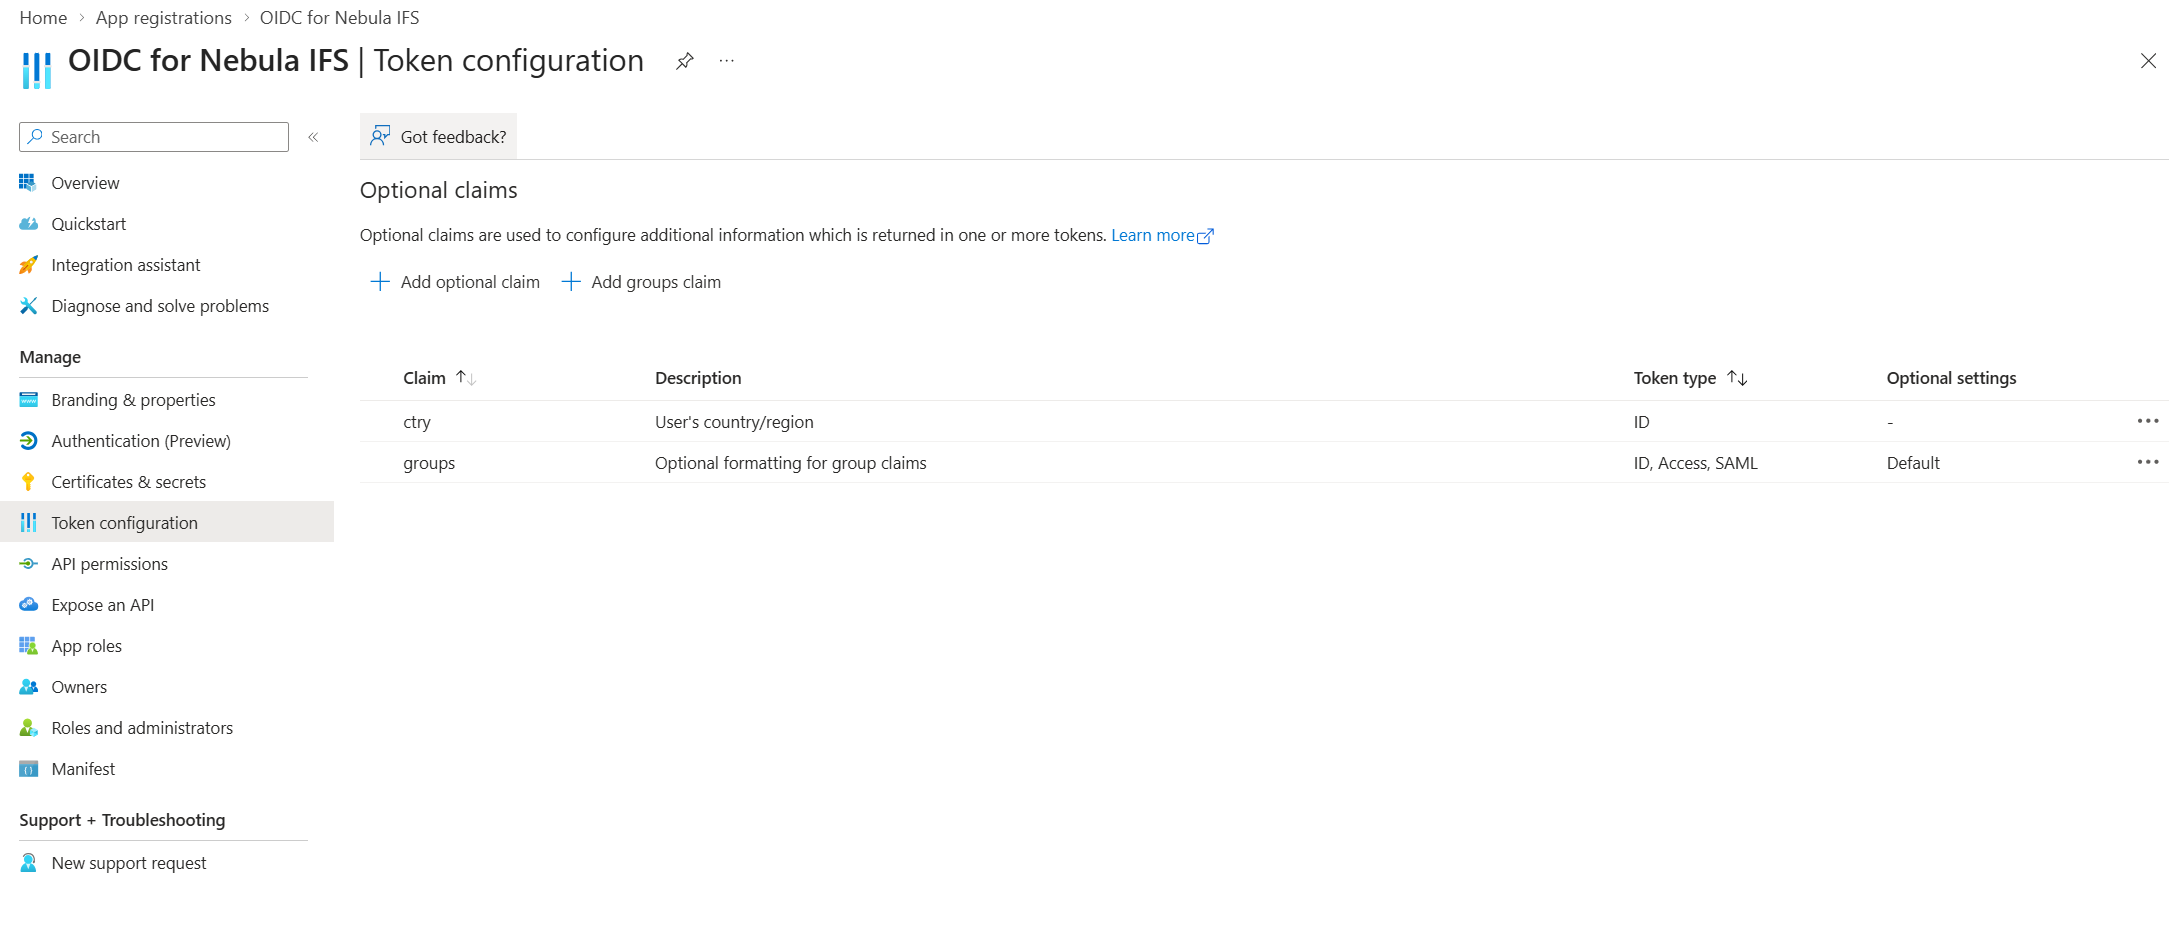Click the API permissions icon
2184x948 pixels.
pos(28,564)
